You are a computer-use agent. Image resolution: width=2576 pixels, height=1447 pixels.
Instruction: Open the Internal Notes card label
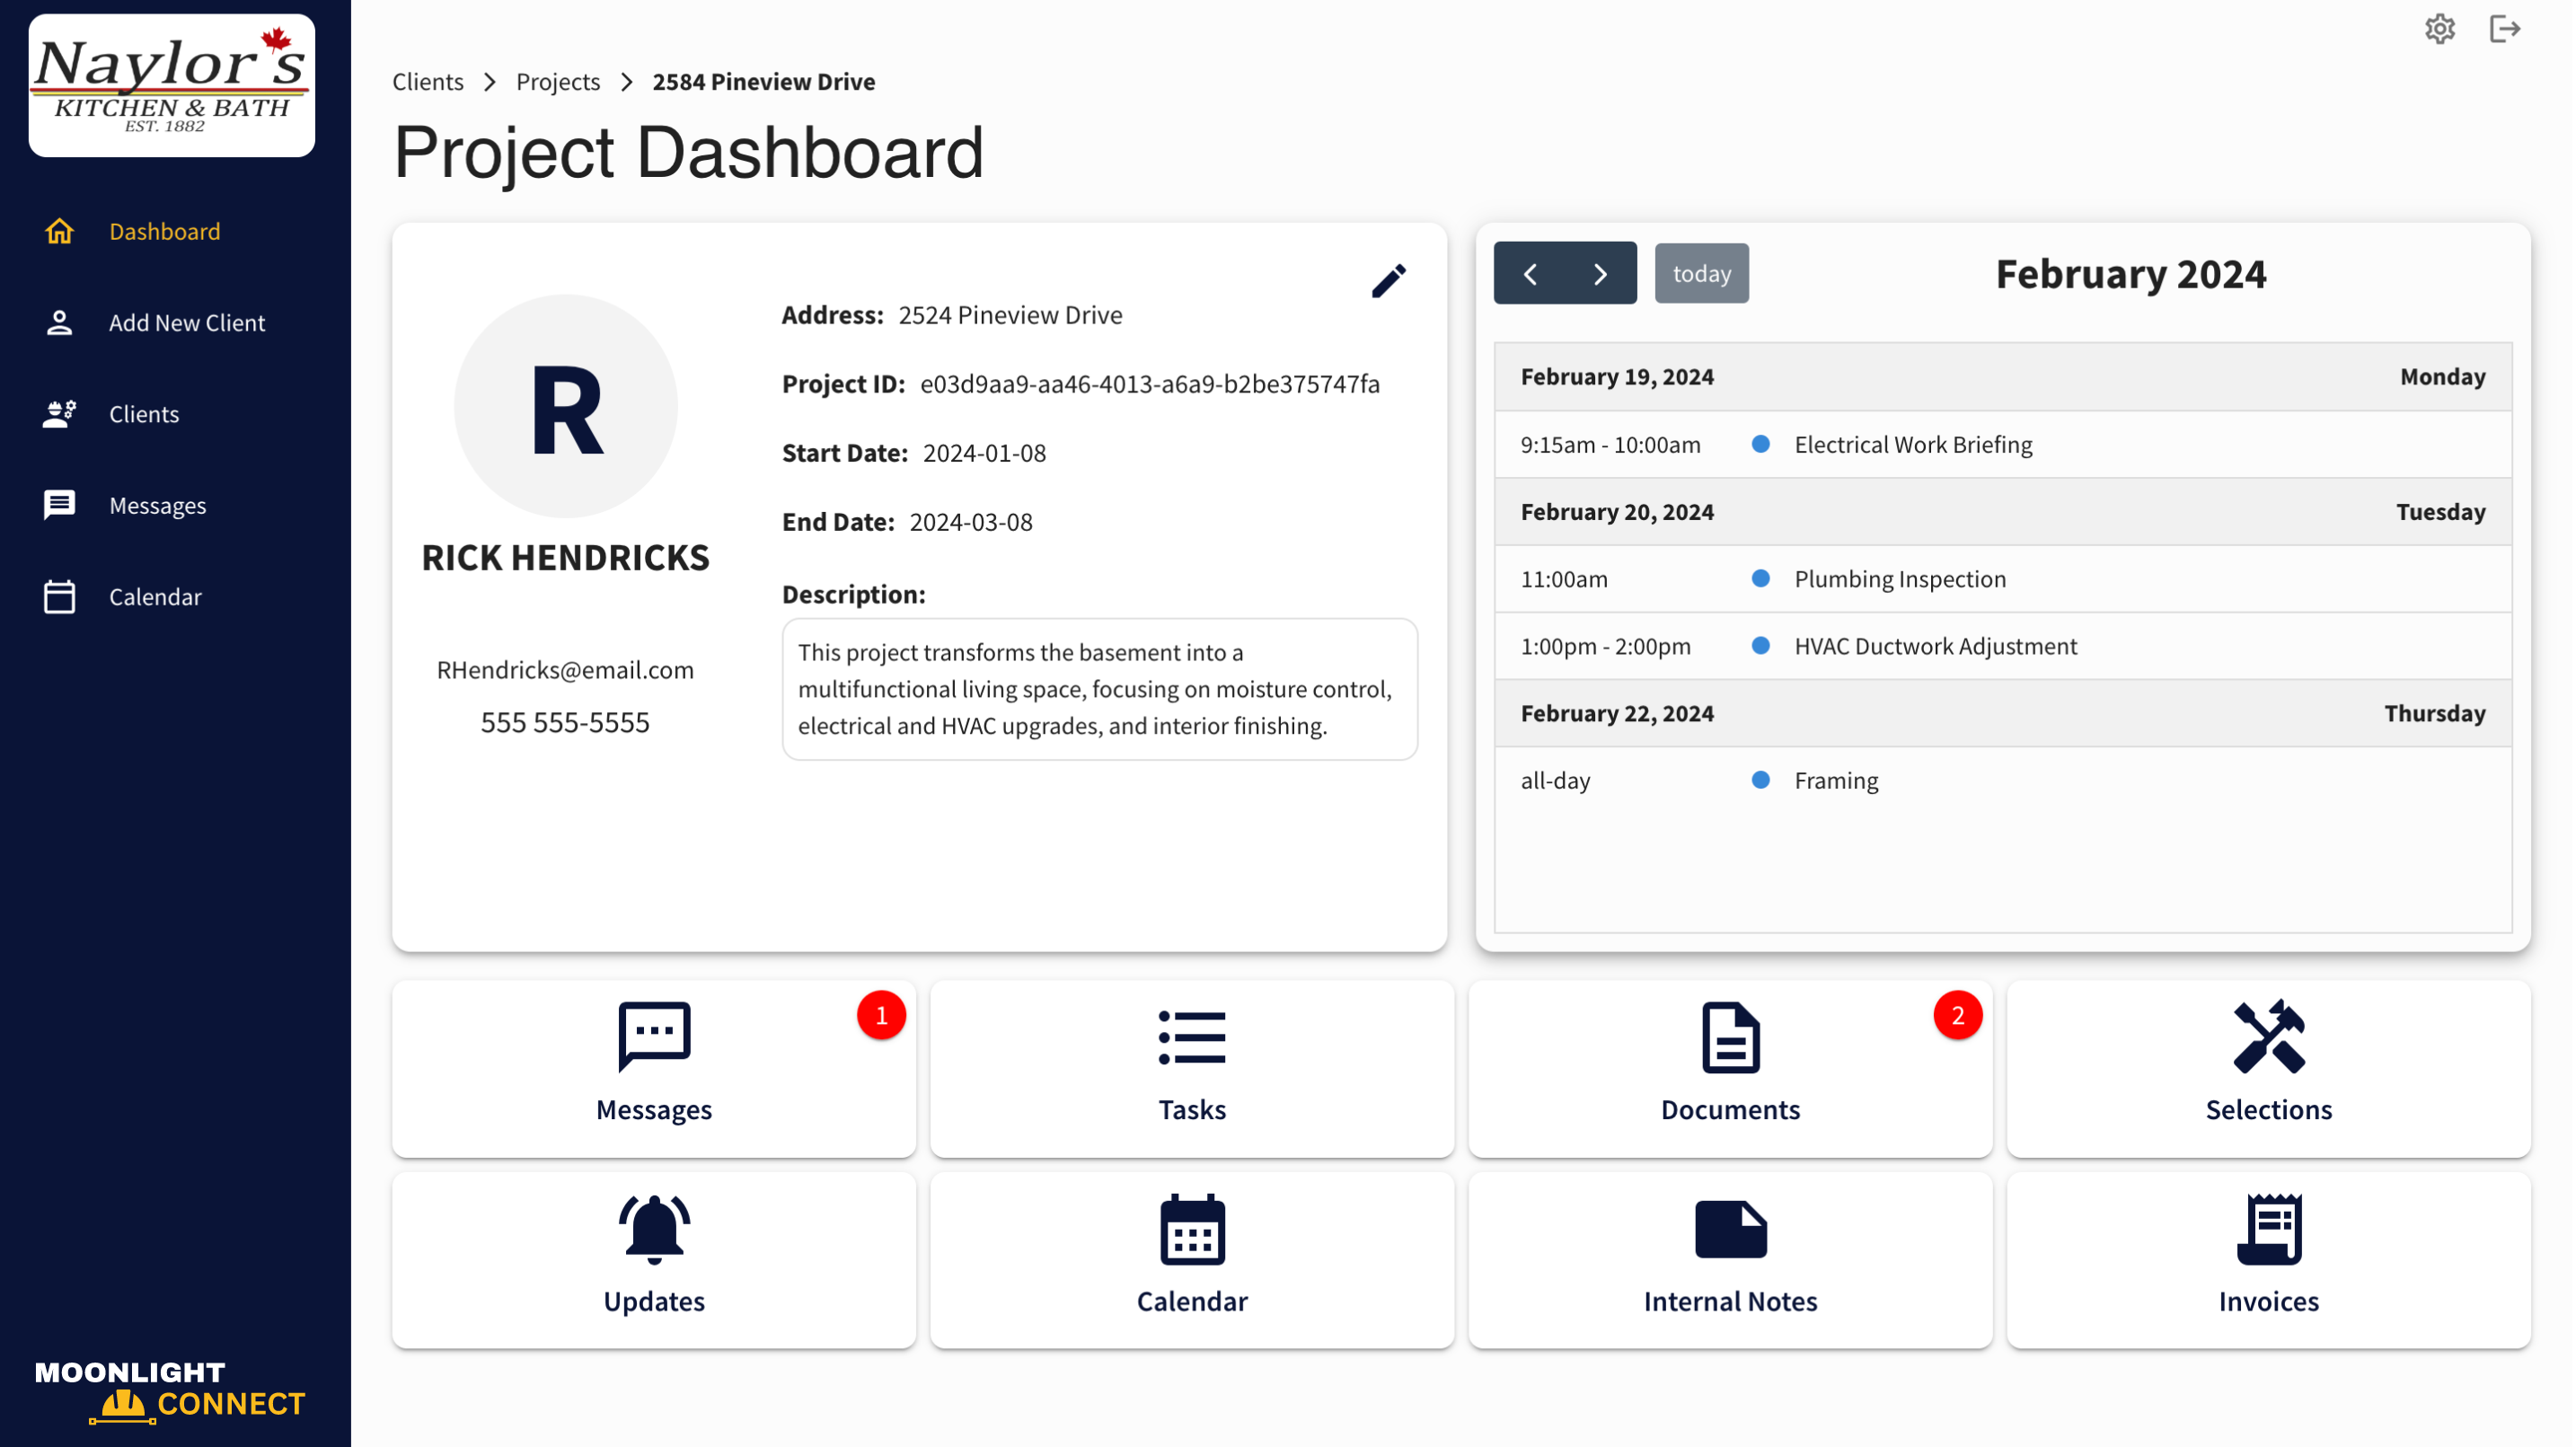tap(1730, 1302)
